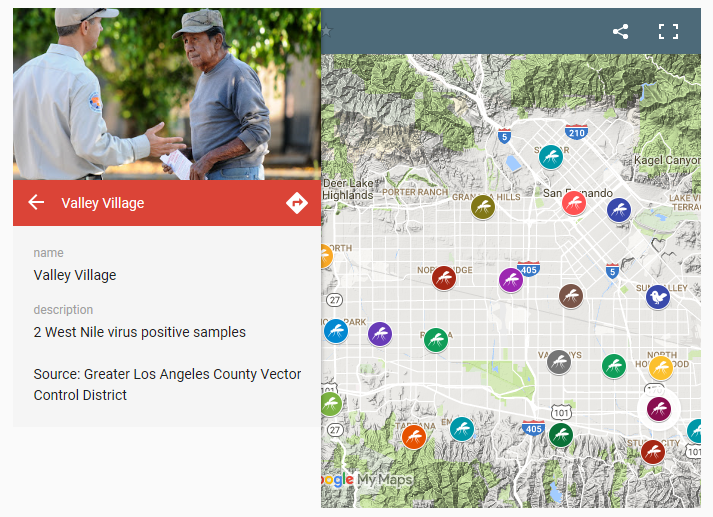Select the brown mosquito marker

[x=571, y=296]
